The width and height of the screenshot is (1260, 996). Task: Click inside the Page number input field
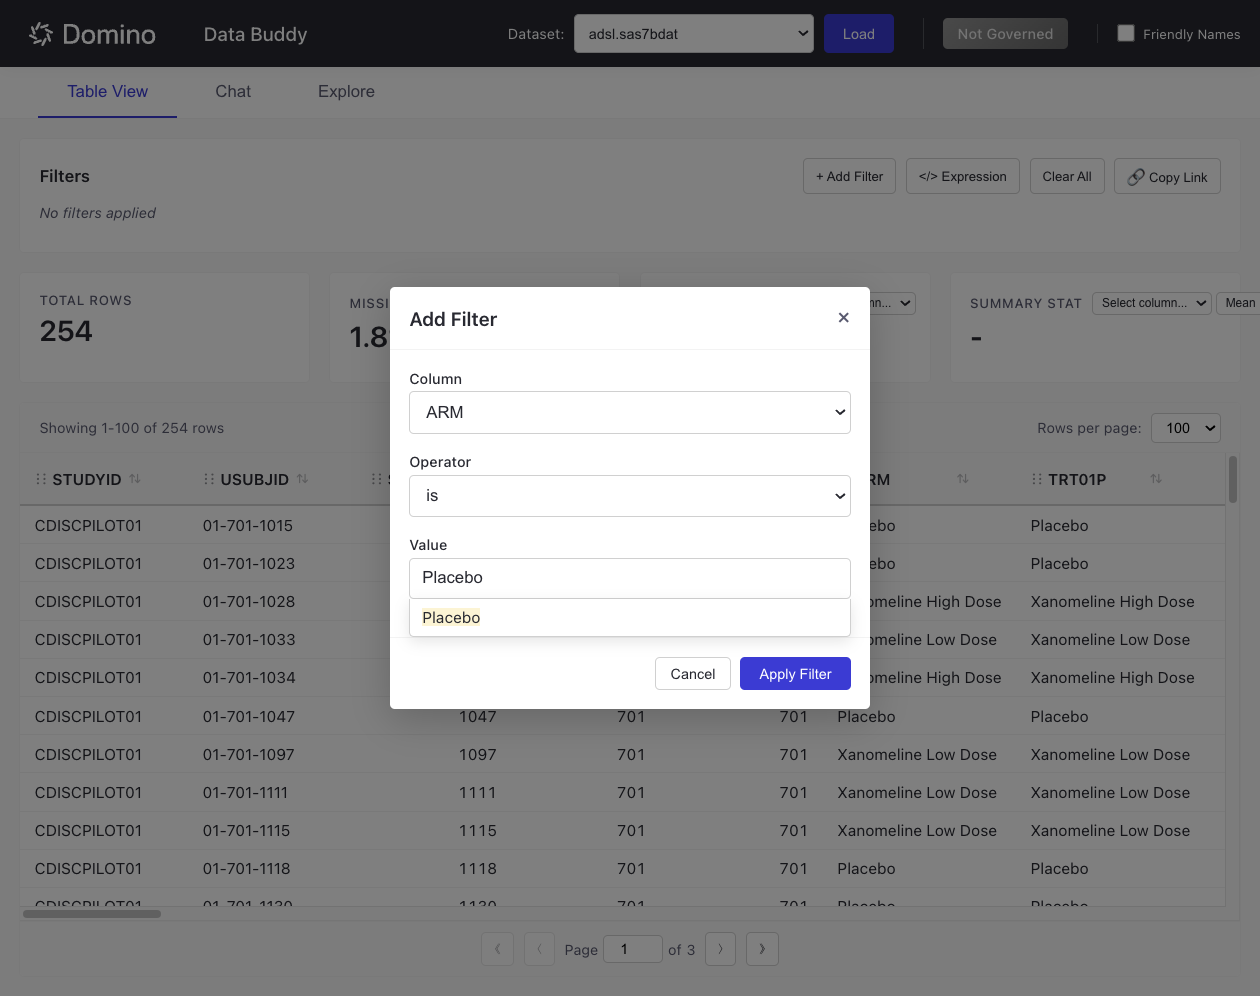coord(633,948)
